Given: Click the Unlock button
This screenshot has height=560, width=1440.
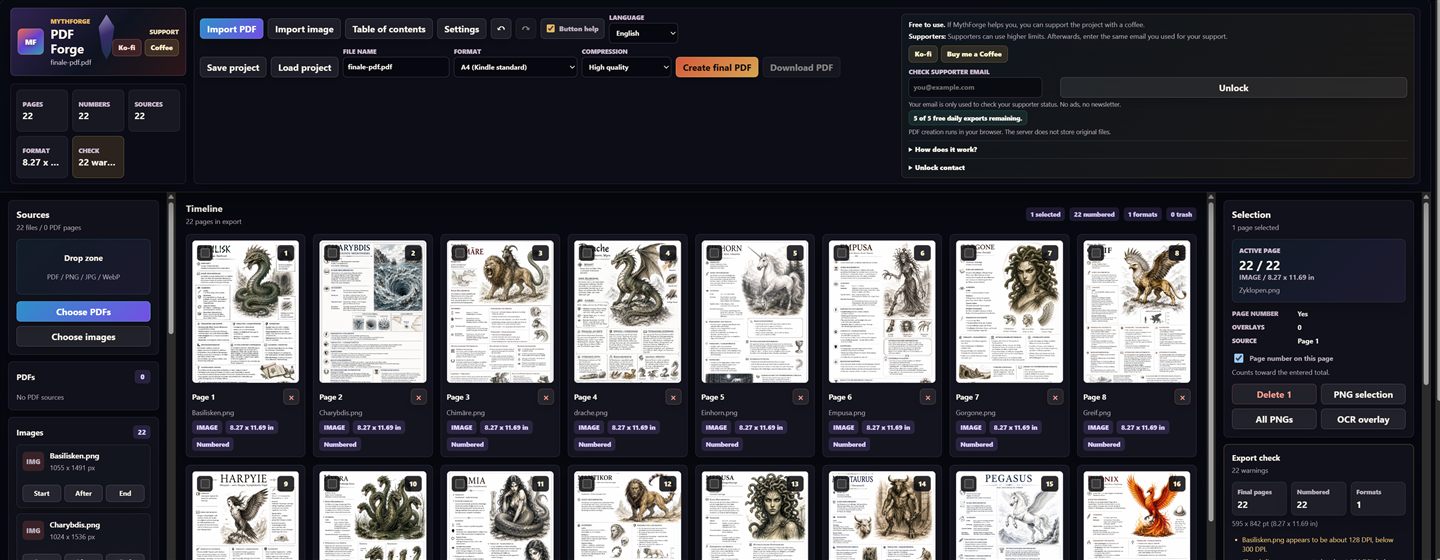Looking at the screenshot, I should (x=1233, y=88).
